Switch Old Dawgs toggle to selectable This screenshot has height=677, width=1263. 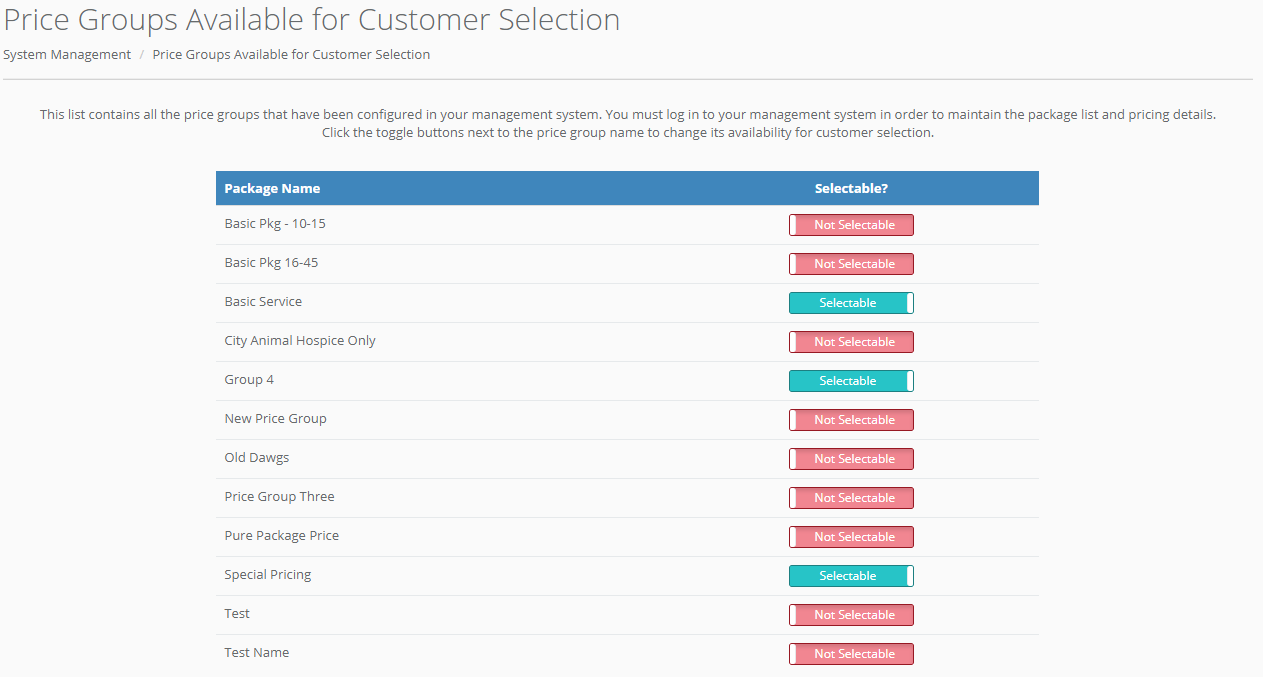coord(851,459)
